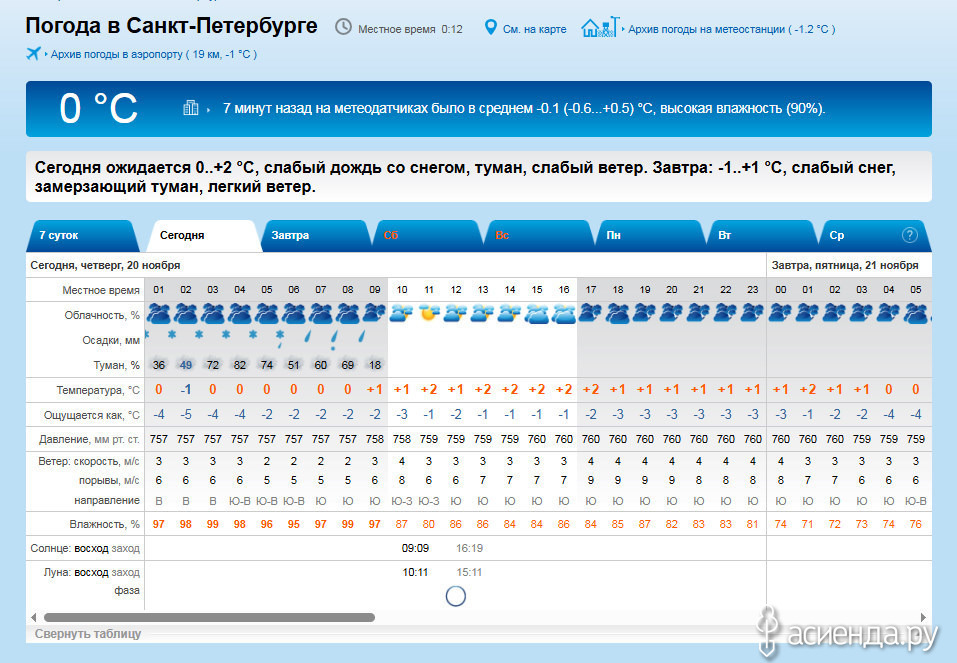
Task: Toggle Sun row to восход
Action: coord(92,548)
